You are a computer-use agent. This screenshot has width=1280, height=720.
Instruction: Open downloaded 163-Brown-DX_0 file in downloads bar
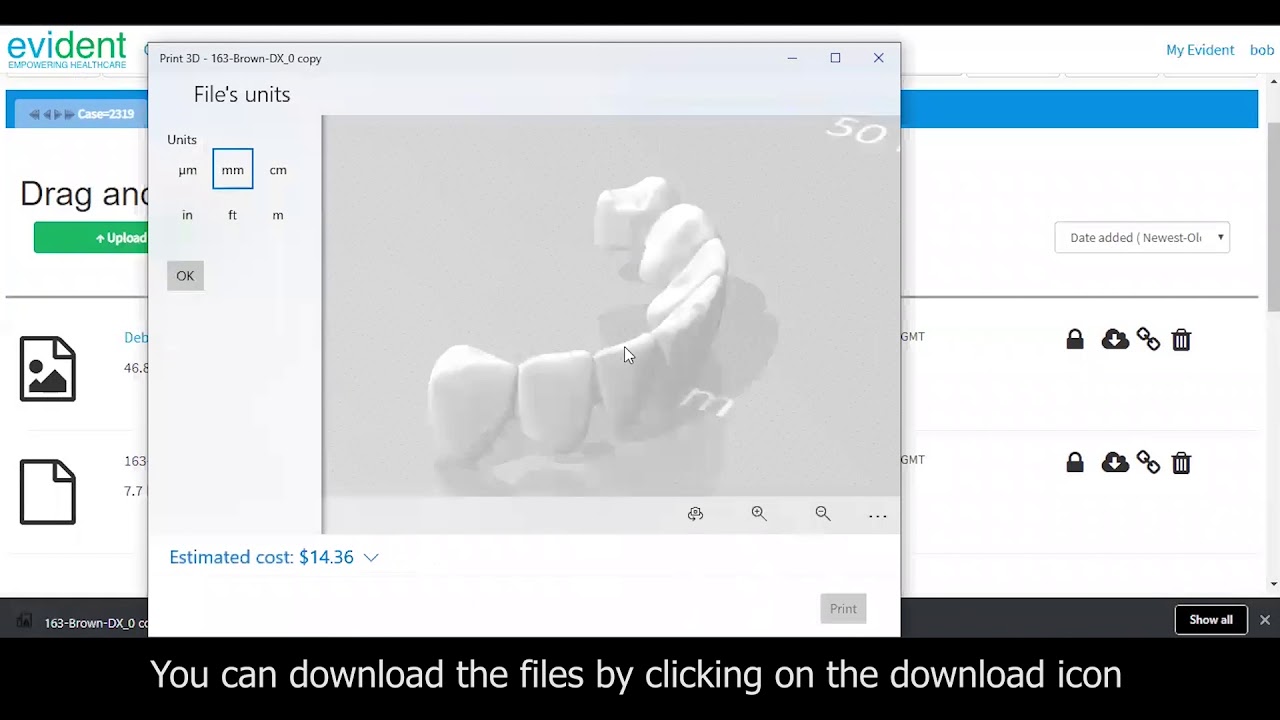coord(82,622)
